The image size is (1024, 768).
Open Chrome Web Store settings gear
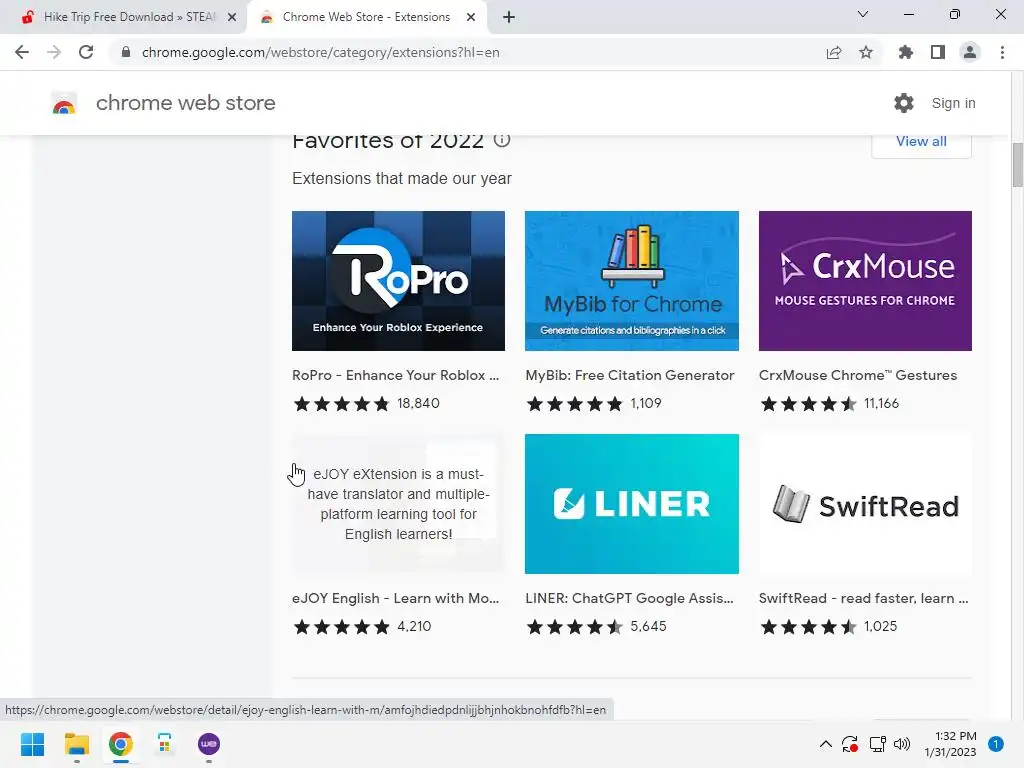click(904, 103)
